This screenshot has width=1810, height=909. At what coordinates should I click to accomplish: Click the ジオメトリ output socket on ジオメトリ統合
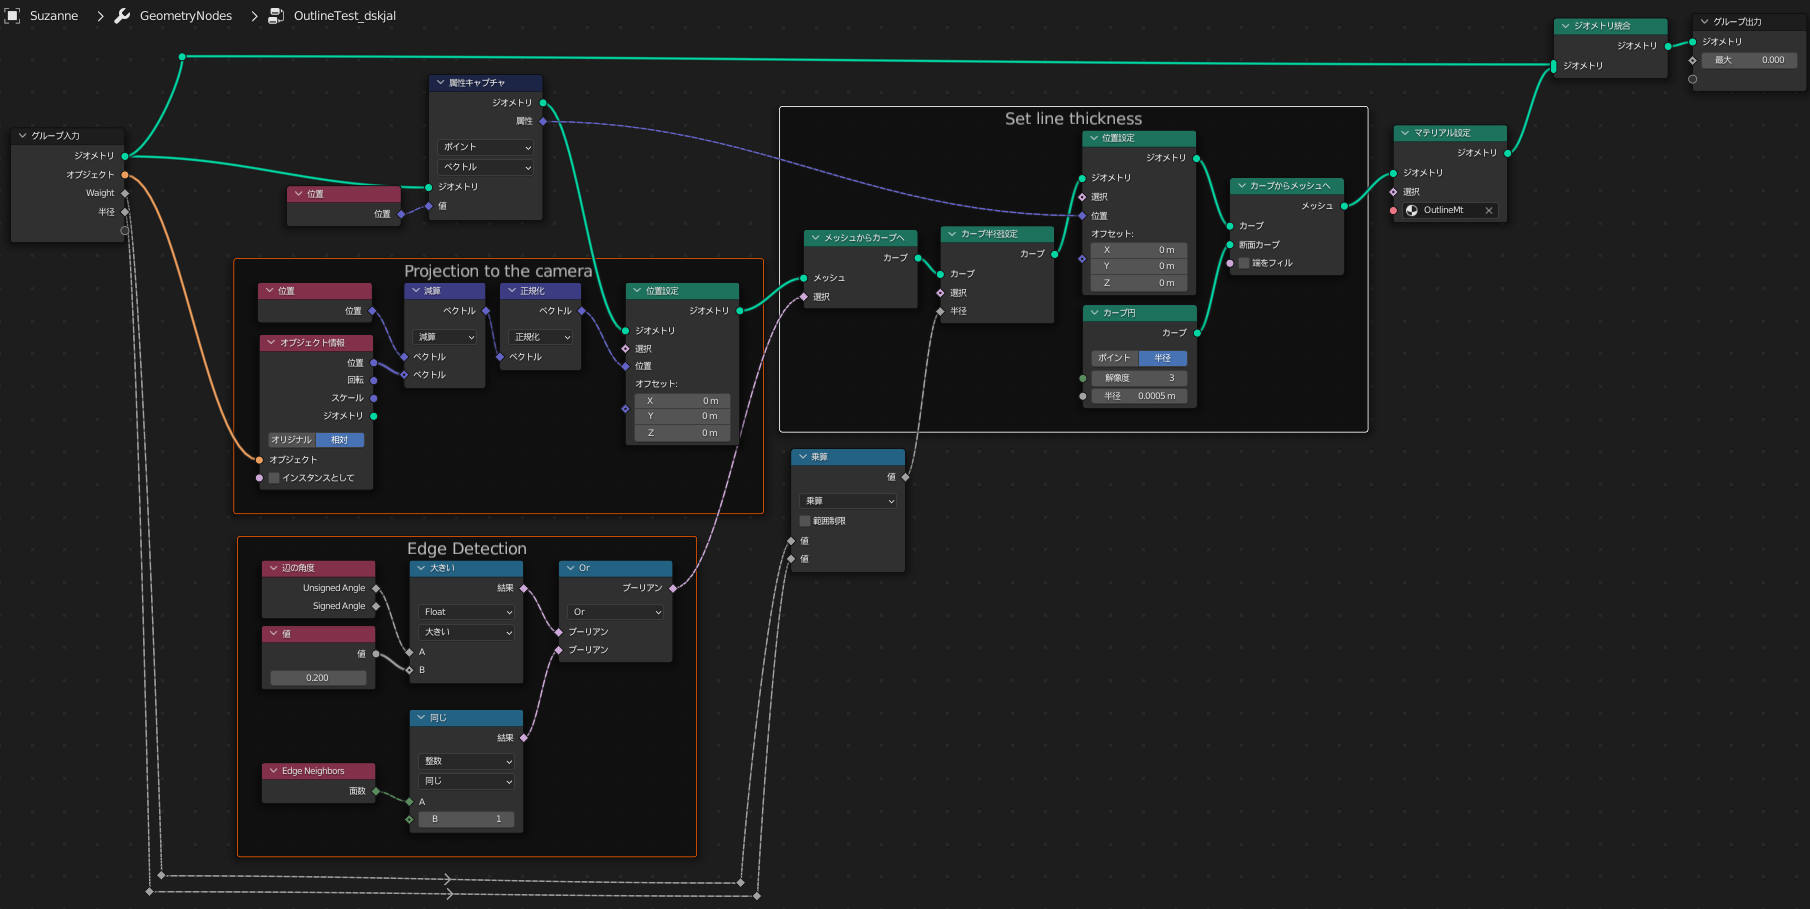point(1668,46)
